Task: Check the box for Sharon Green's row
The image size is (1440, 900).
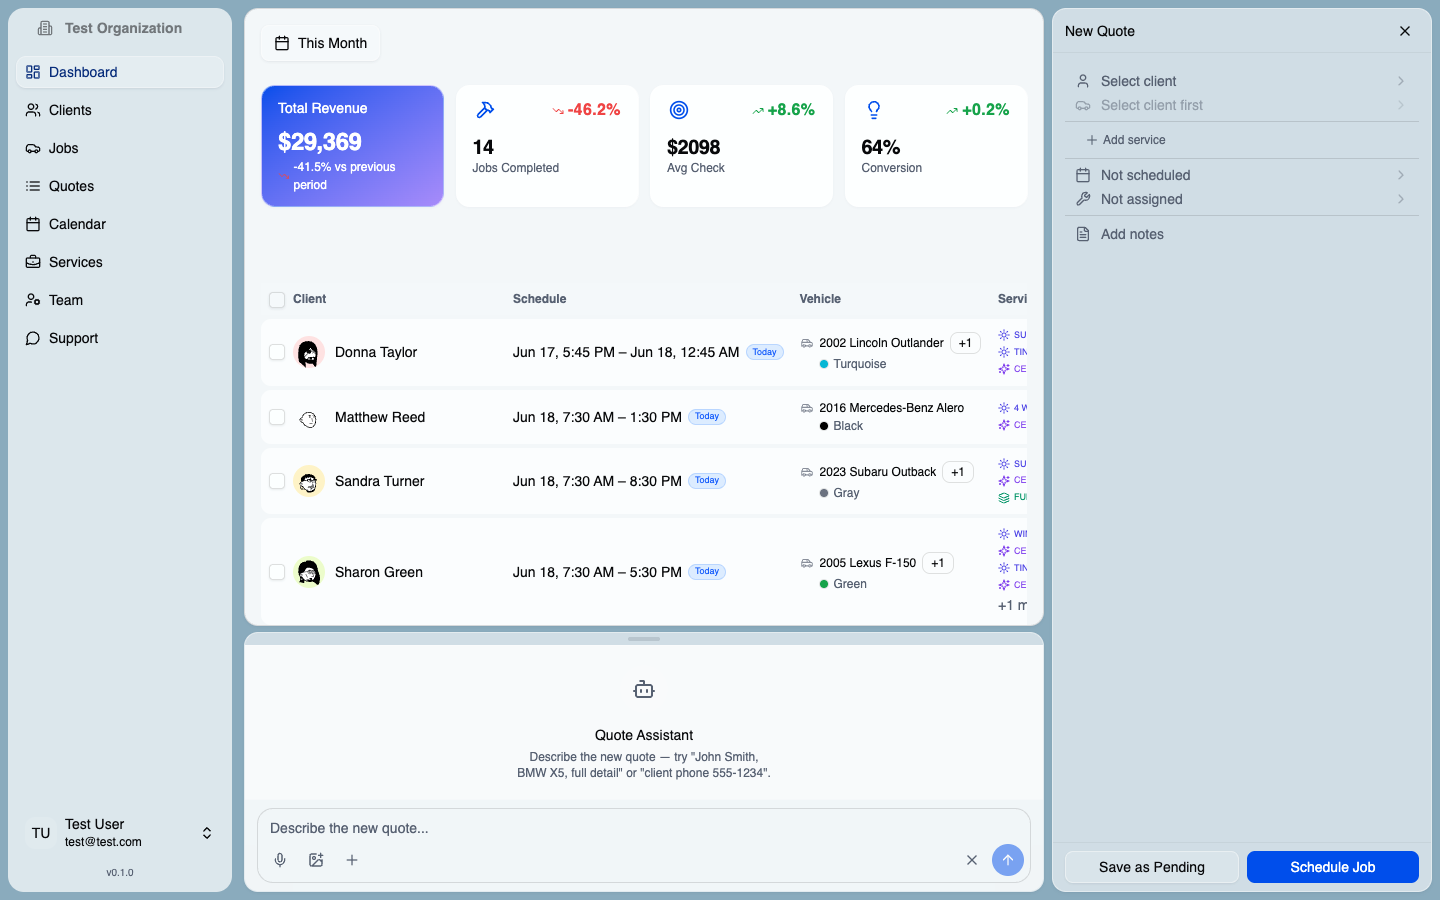Action: [x=277, y=572]
